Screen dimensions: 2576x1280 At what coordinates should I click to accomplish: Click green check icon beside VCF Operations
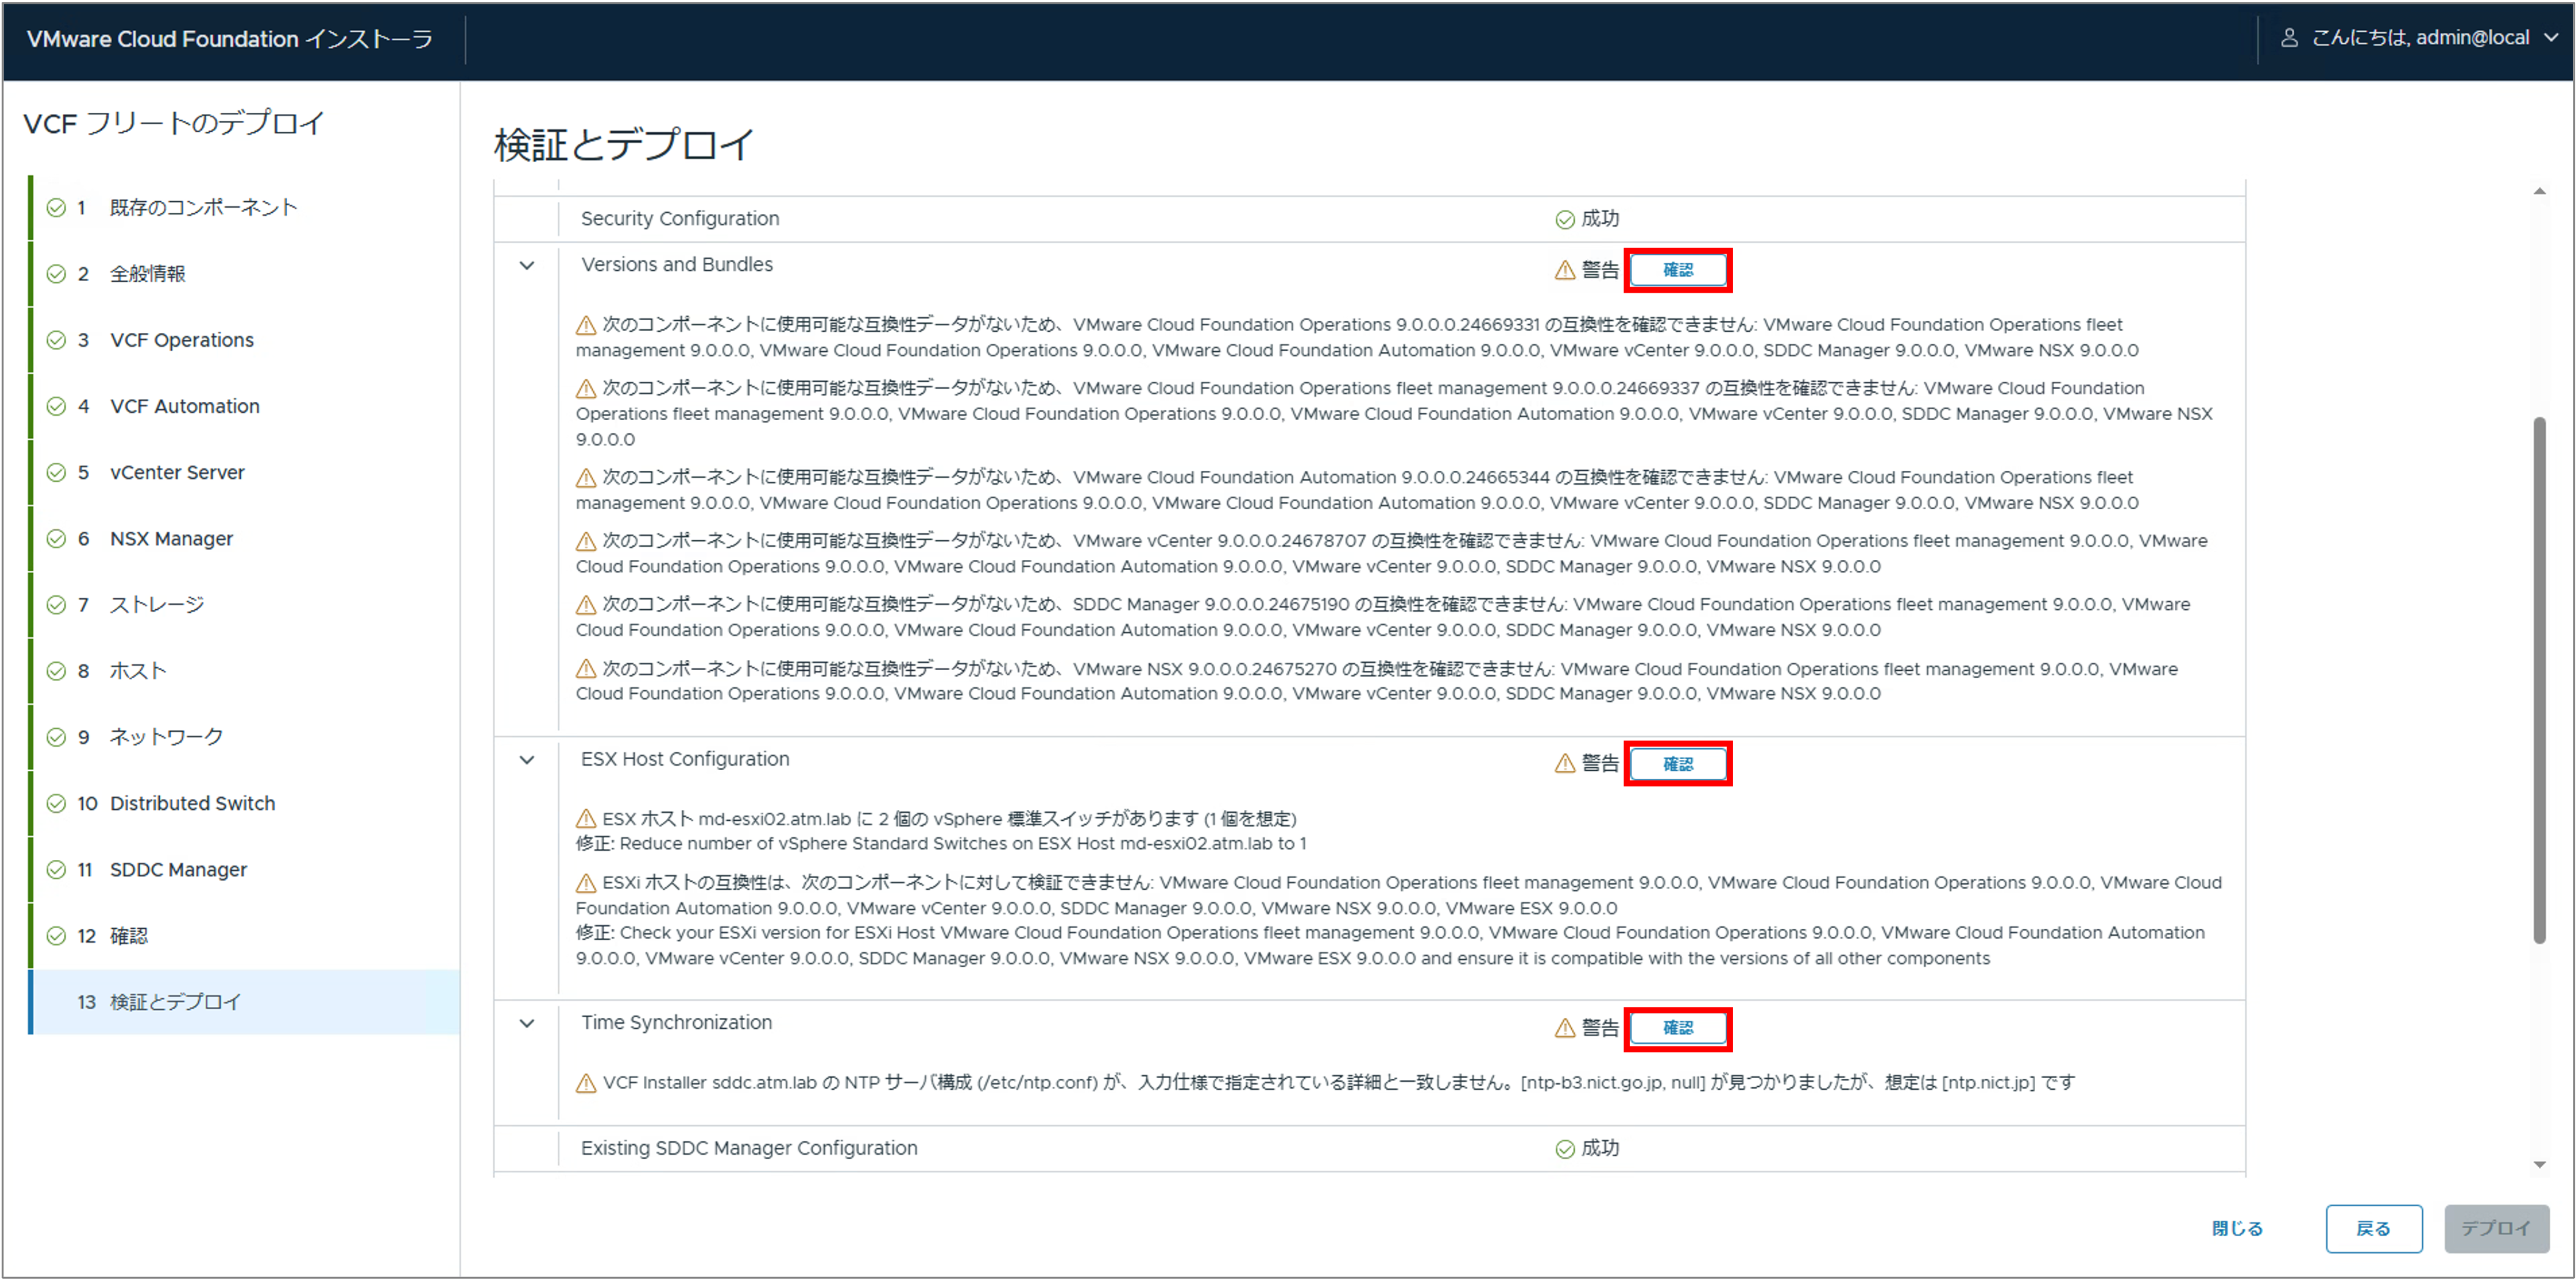56,340
